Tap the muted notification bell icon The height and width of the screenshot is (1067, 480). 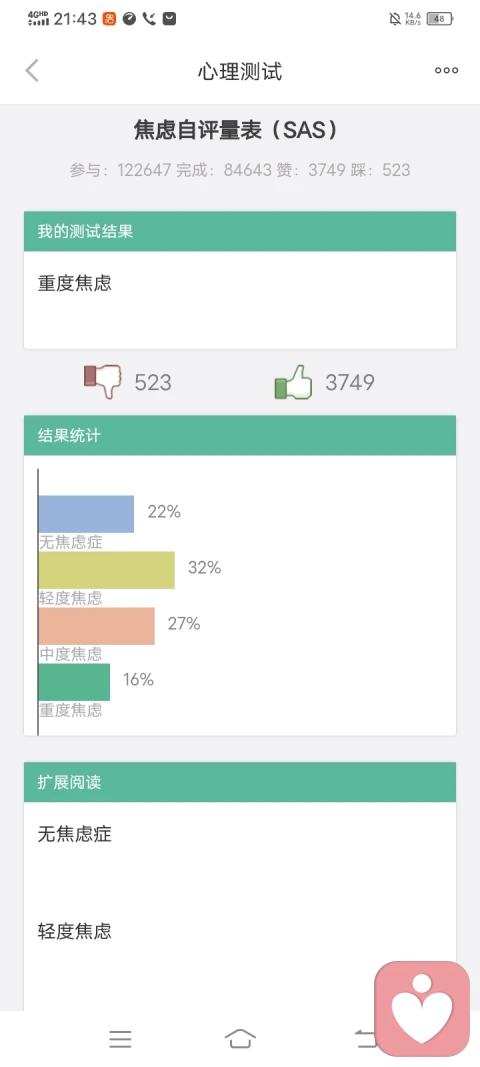tap(395, 19)
